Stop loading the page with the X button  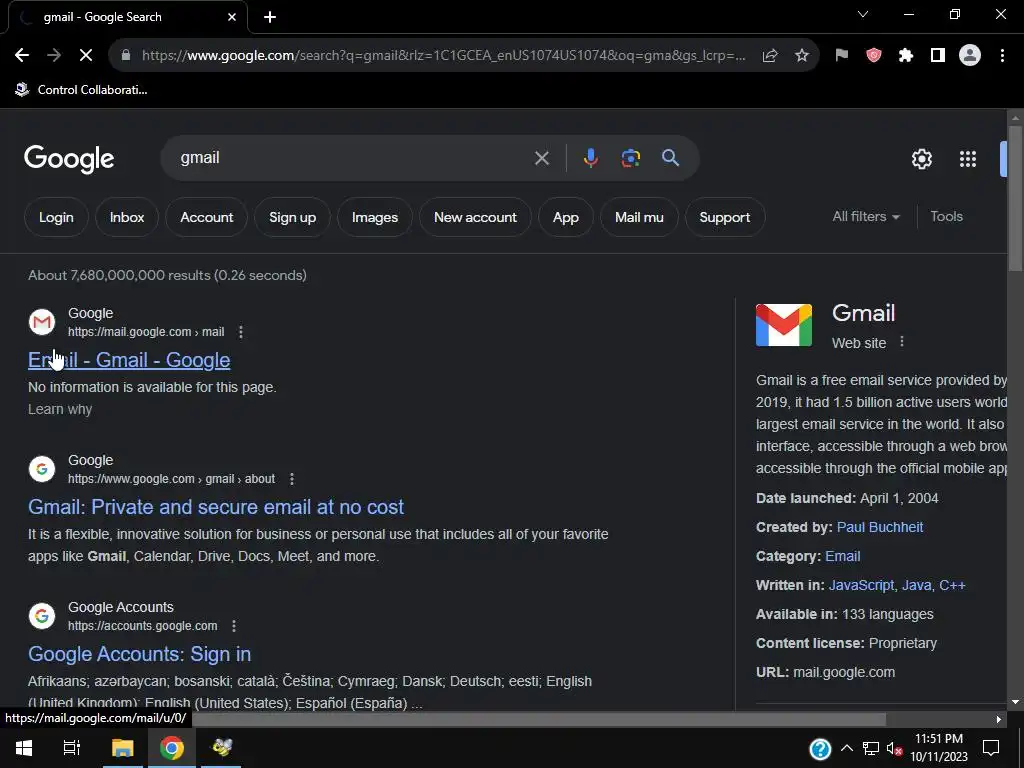click(86, 56)
